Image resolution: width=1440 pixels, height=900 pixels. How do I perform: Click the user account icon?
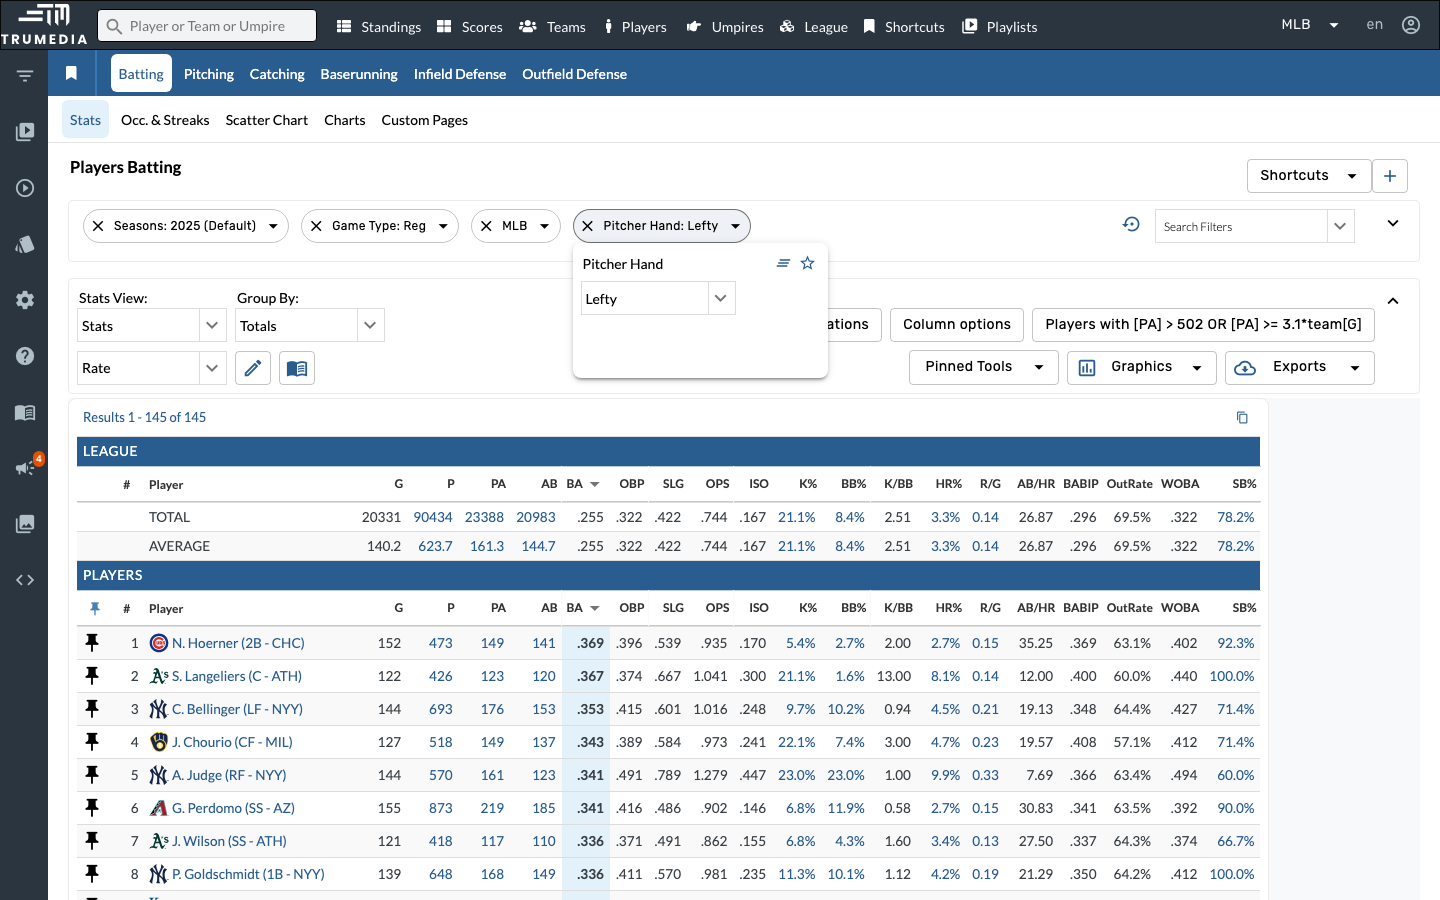tap(1411, 25)
